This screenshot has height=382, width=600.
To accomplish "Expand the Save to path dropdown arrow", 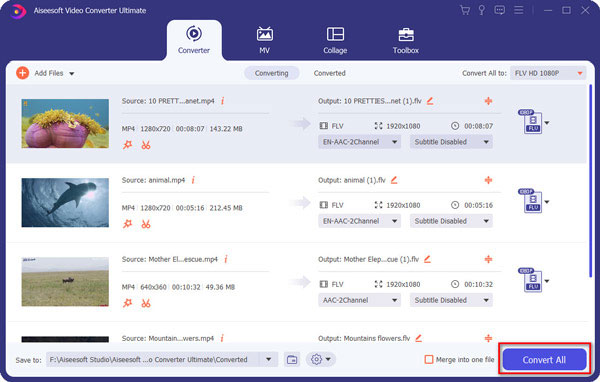I will (269, 359).
